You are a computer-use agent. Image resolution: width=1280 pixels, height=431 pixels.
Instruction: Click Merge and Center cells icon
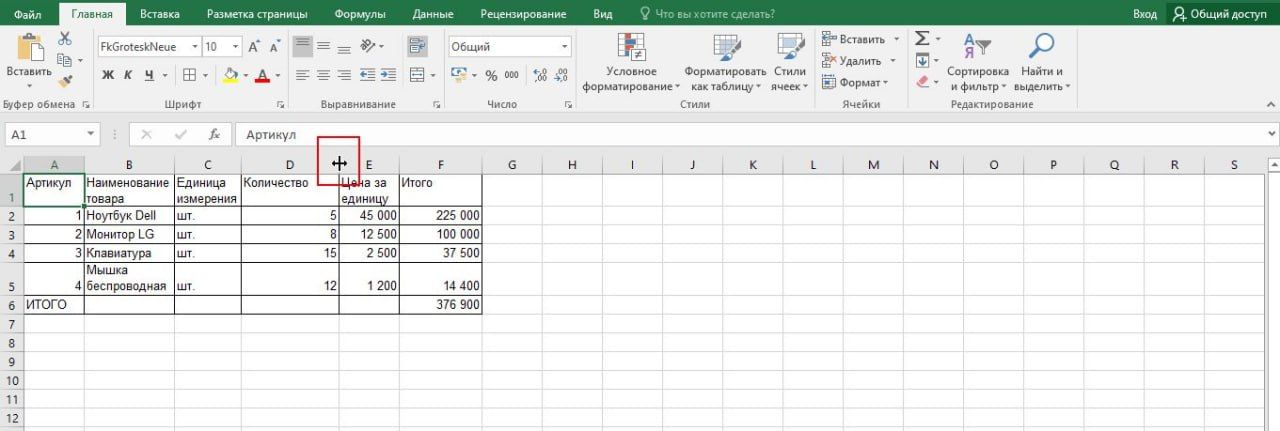418,75
